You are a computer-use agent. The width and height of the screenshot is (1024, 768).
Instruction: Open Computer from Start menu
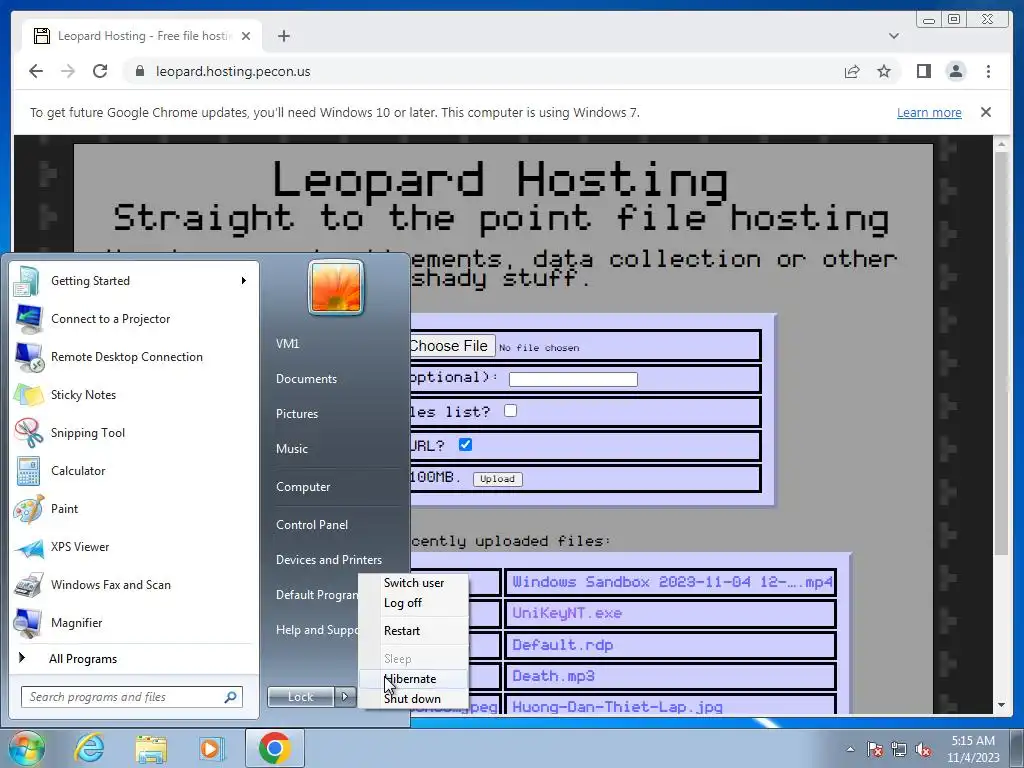[303, 487]
